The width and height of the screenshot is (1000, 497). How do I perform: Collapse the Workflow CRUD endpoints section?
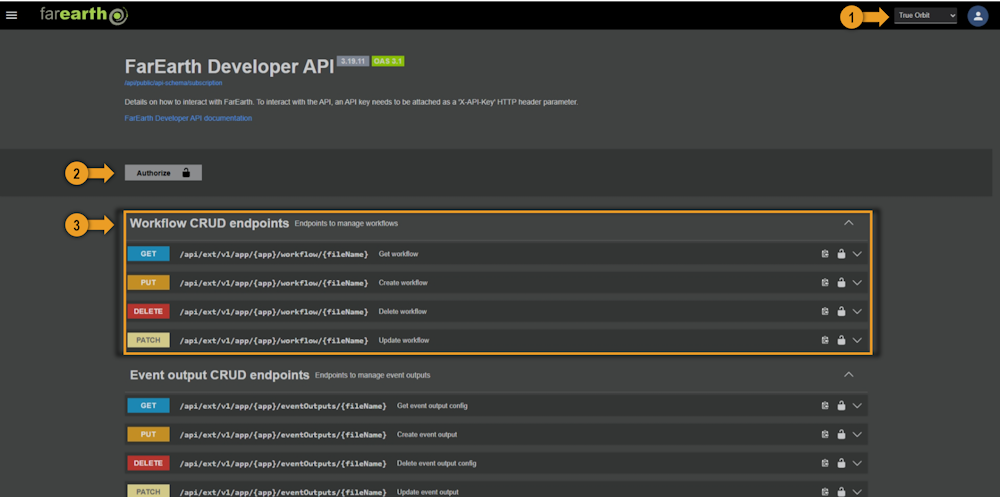[848, 223]
